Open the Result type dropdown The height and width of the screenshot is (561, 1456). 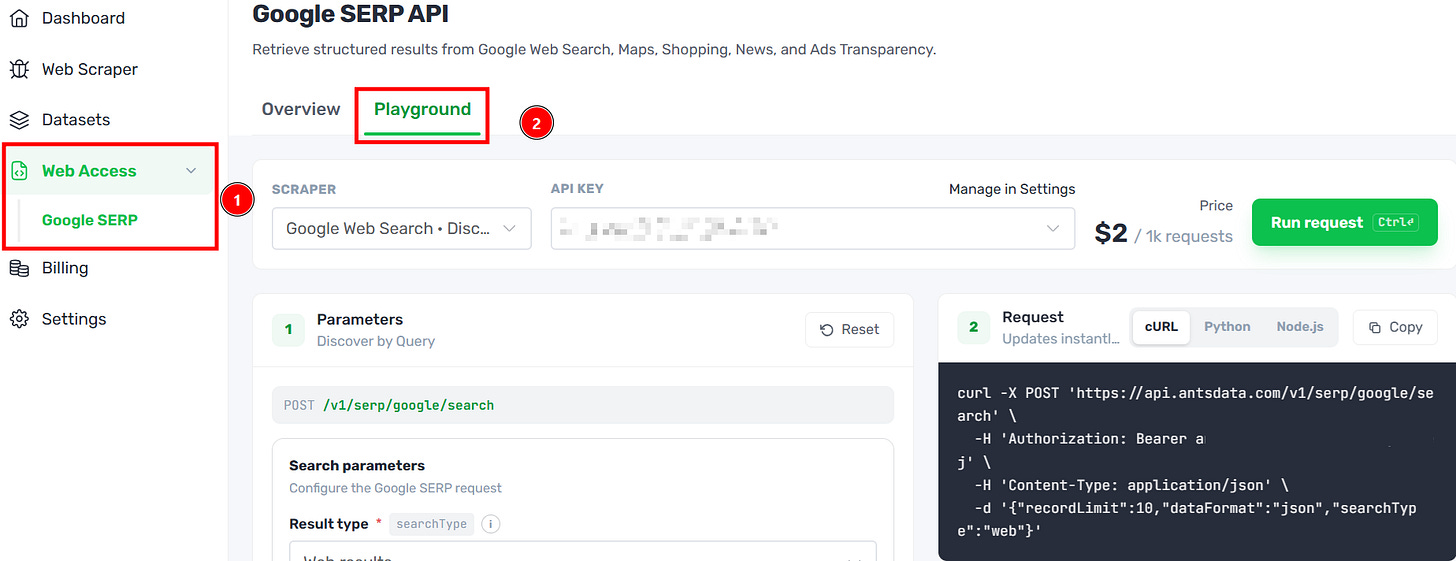tap(583, 551)
